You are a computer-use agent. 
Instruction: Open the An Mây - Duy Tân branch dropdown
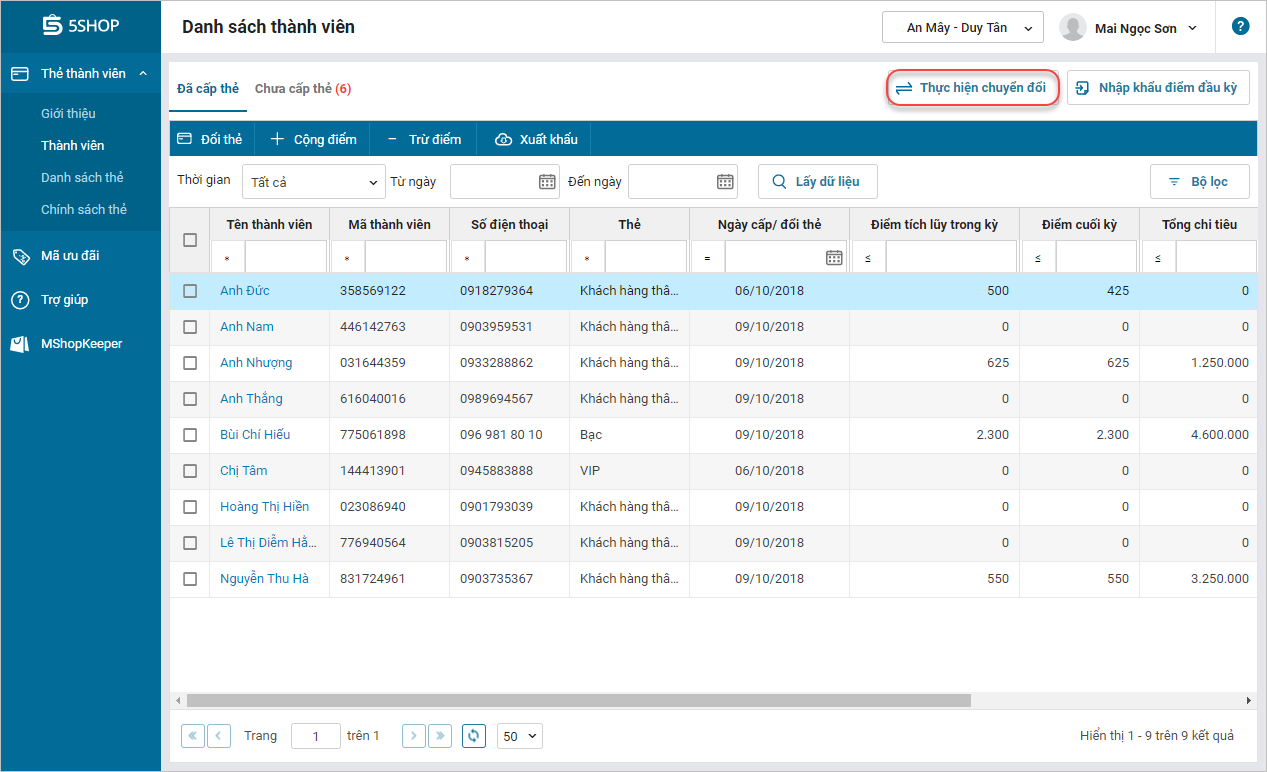[x=962, y=28]
